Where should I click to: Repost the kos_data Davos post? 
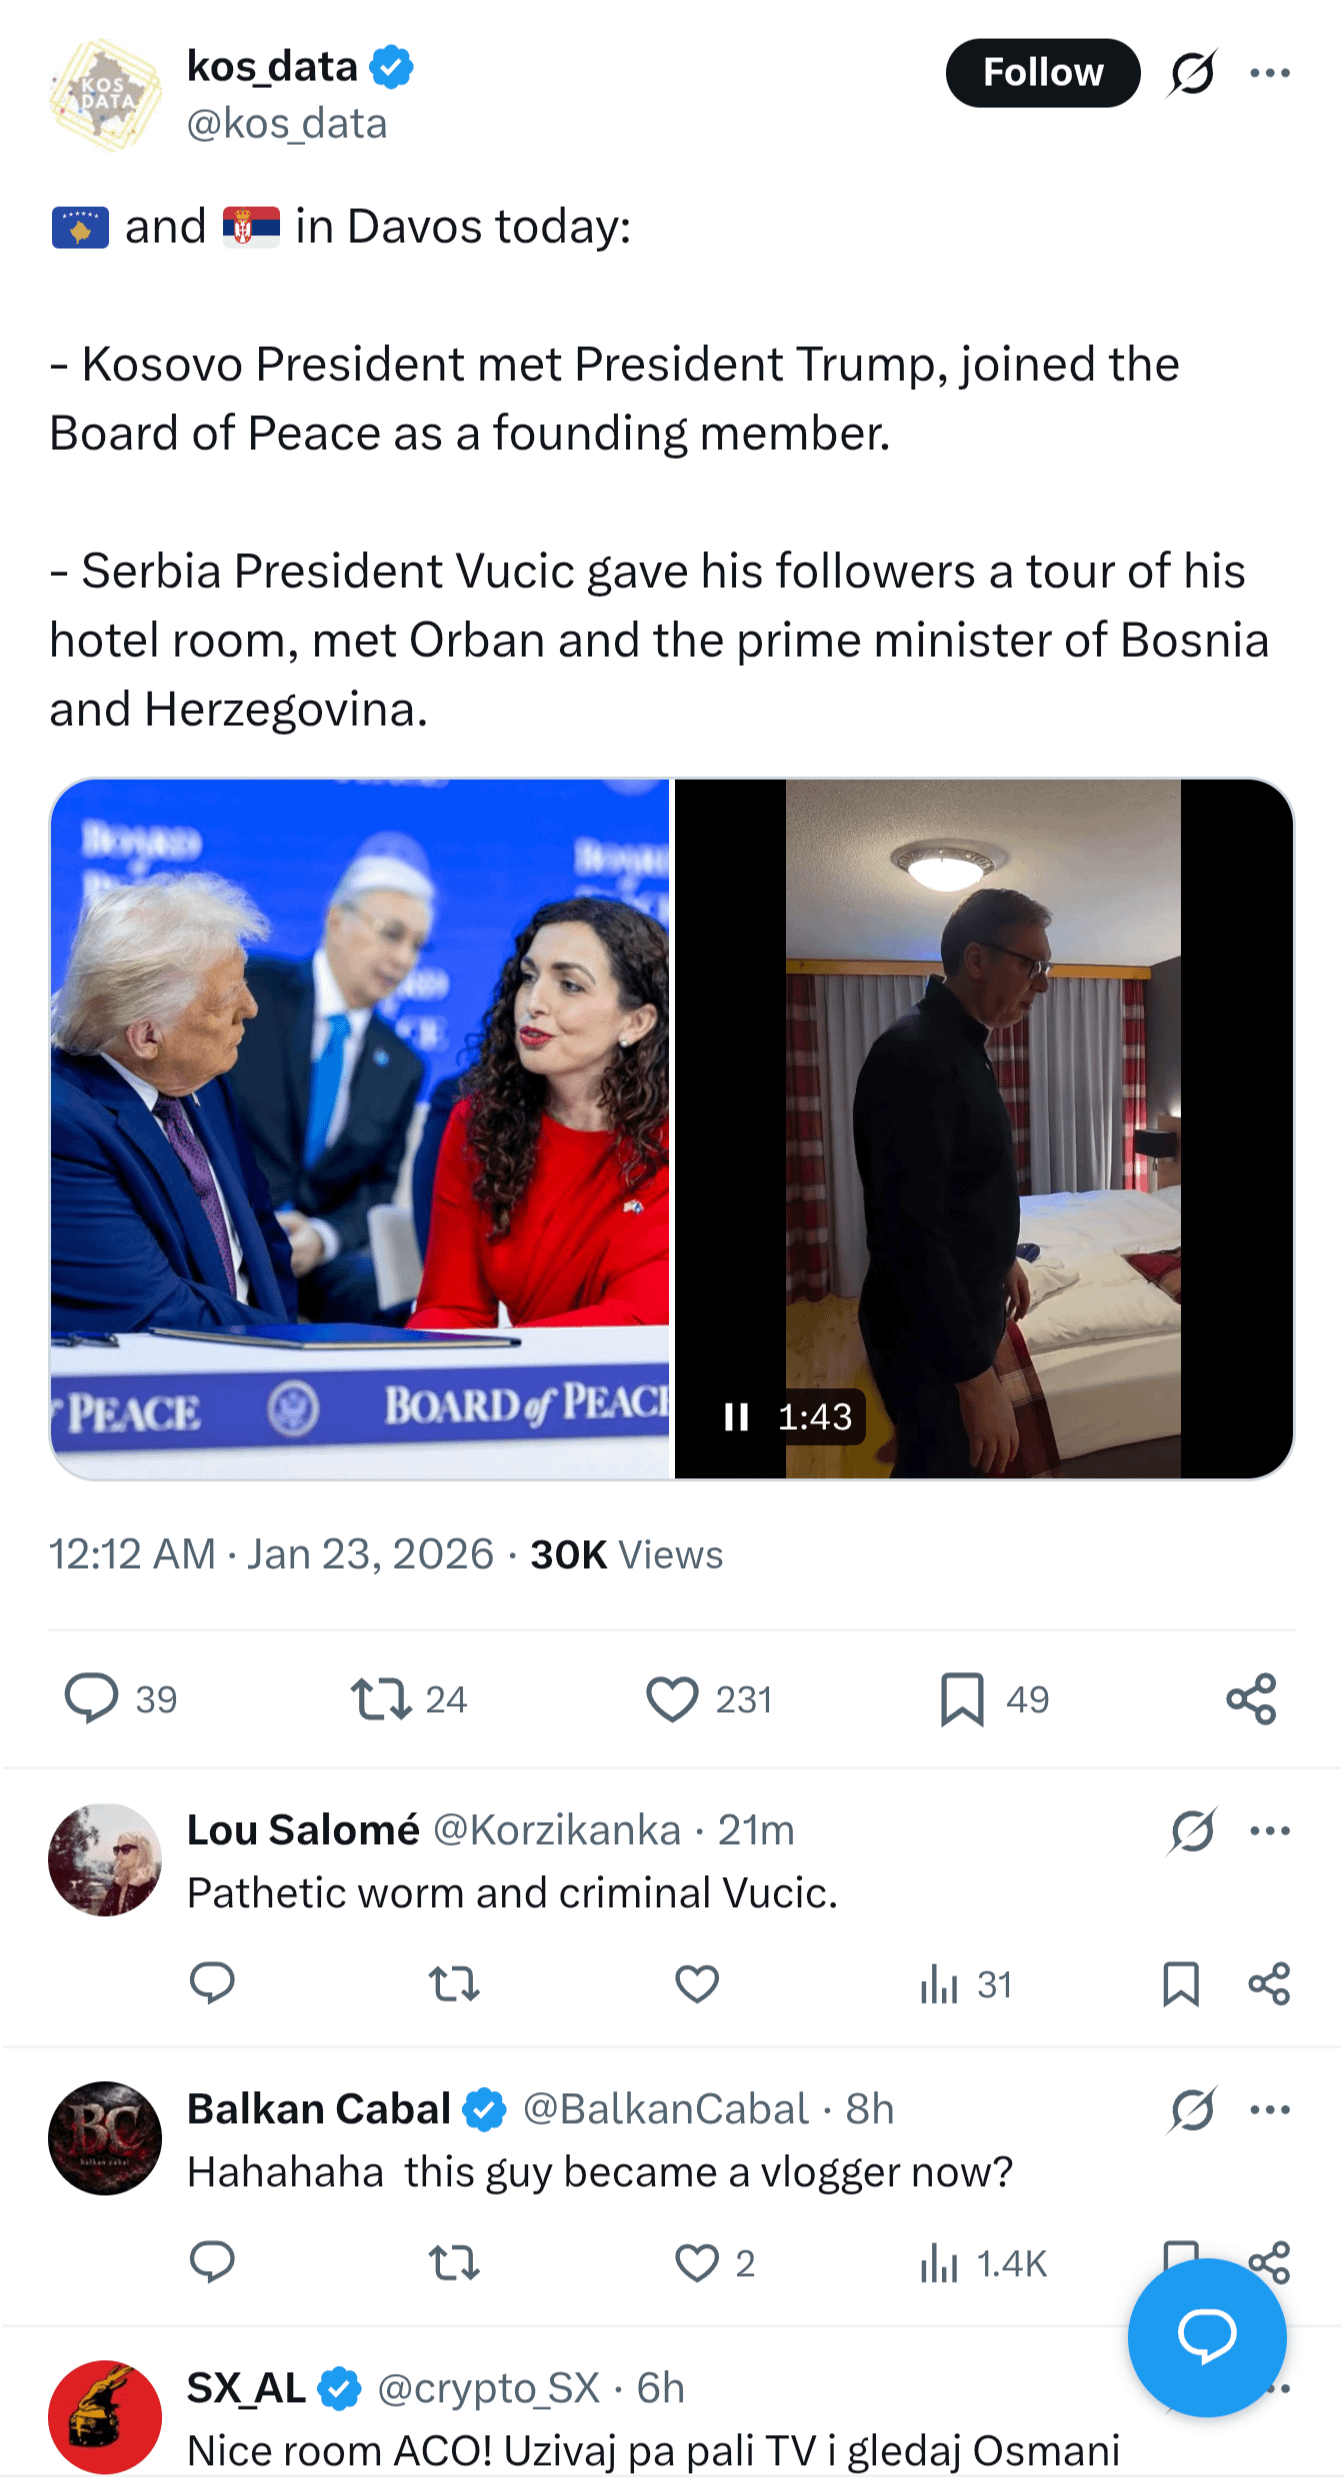click(x=381, y=1698)
